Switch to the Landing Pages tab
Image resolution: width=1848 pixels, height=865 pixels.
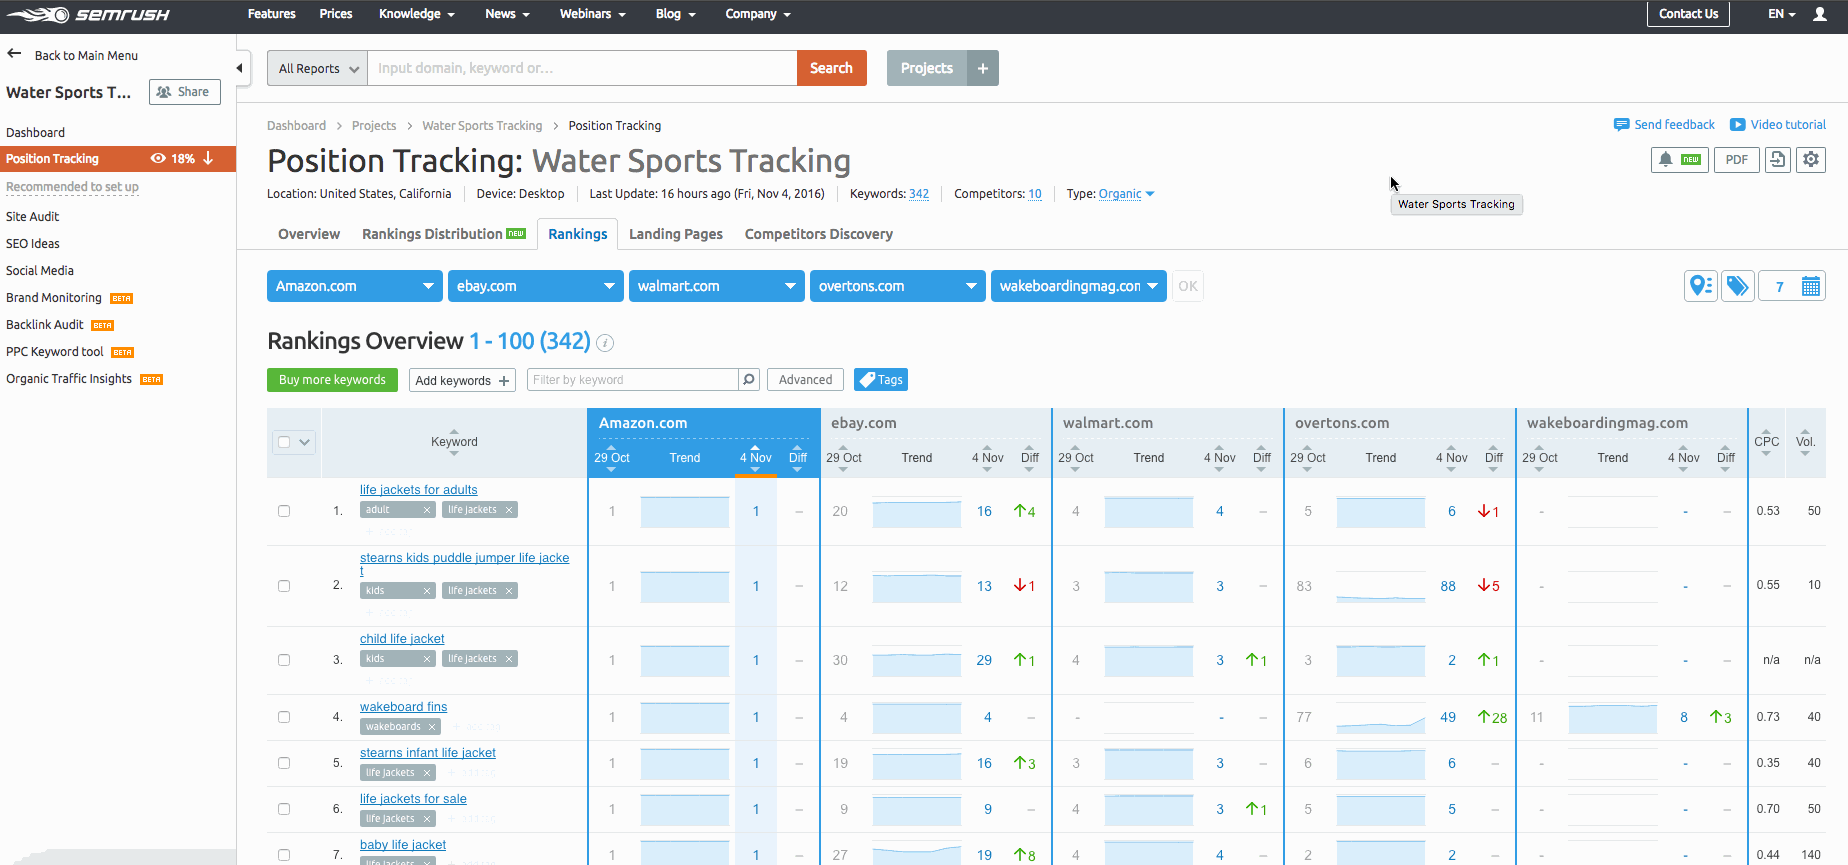pyautogui.click(x=675, y=234)
